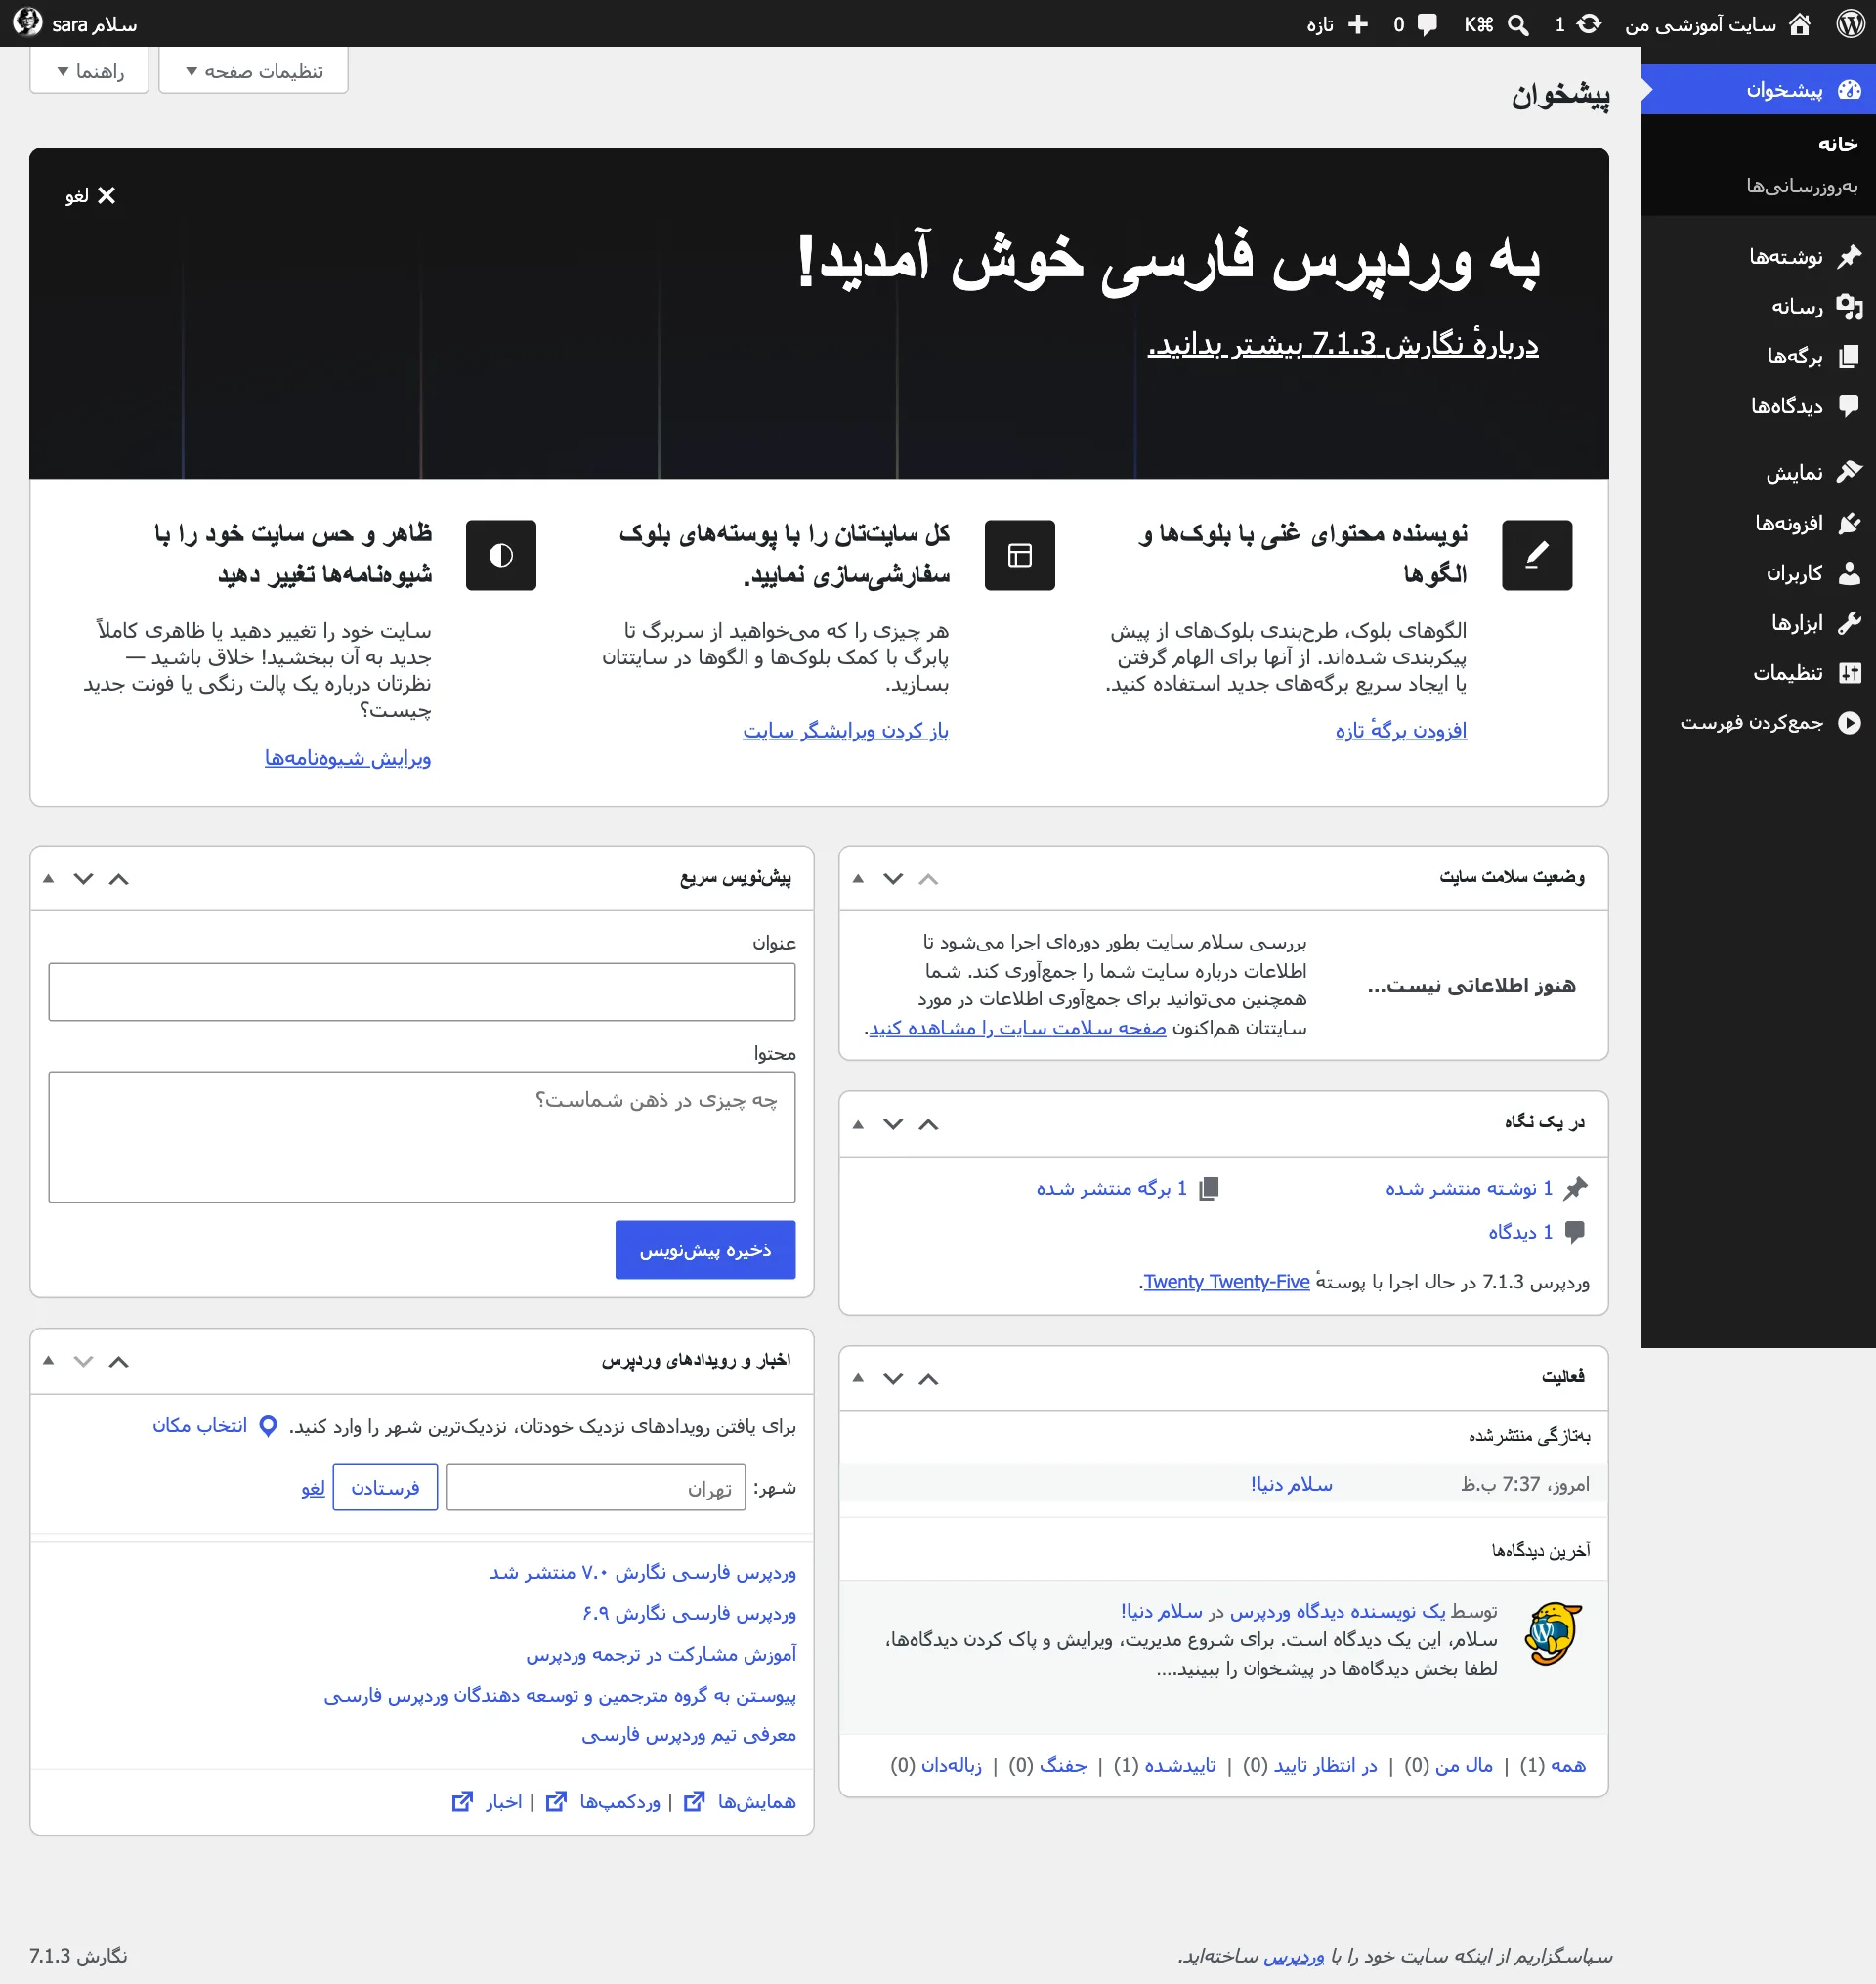The width and height of the screenshot is (1876, 1984).
Task: Open the افزودن برگهٔ تازه link
Action: (1401, 731)
